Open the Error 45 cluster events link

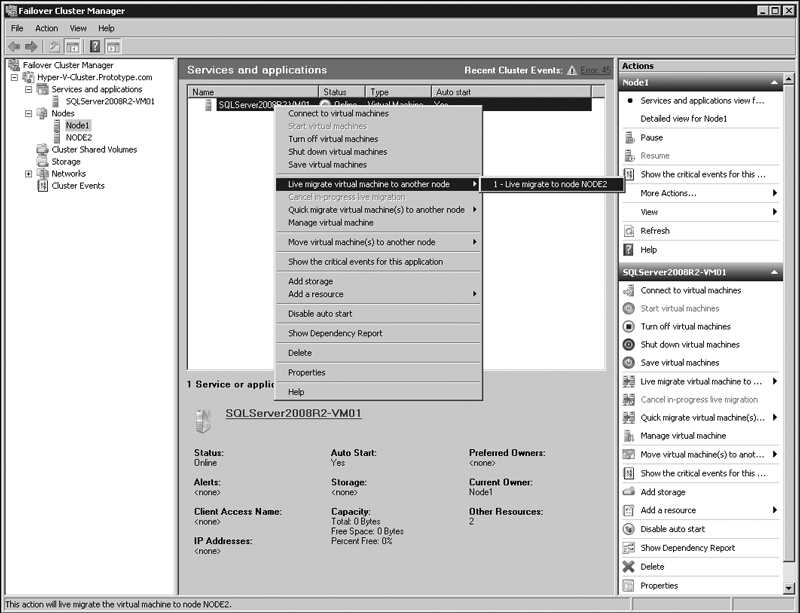tap(595, 70)
